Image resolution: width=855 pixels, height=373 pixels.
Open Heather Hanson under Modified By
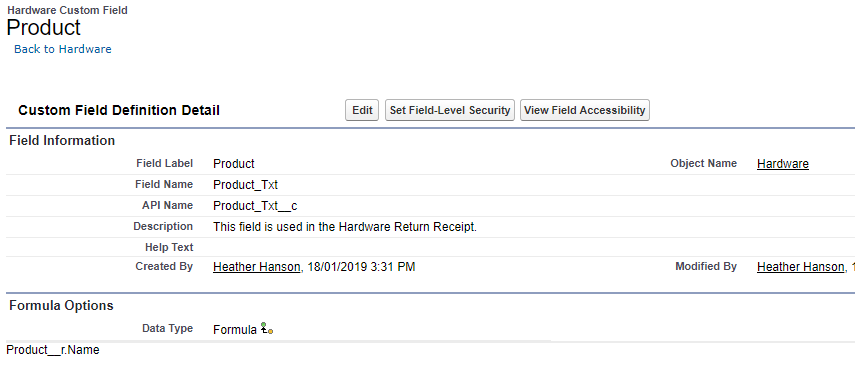coord(800,267)
